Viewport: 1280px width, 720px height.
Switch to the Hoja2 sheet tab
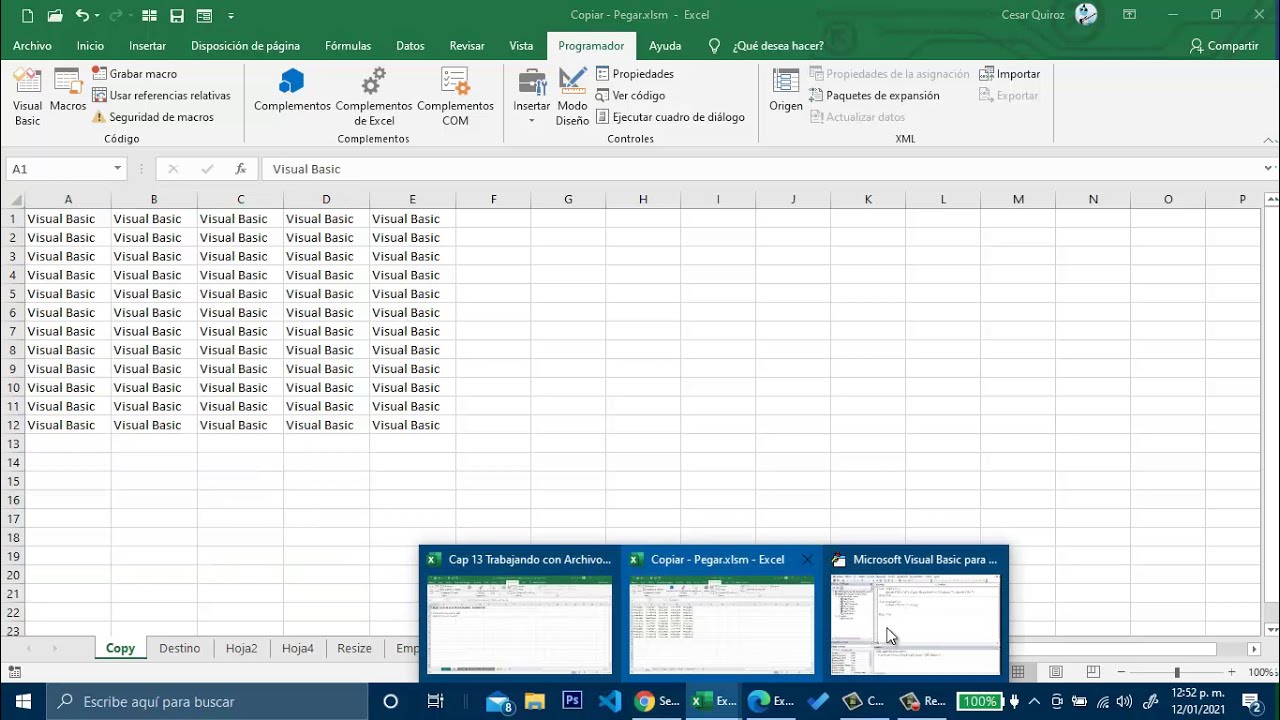[x=241, y=648]
